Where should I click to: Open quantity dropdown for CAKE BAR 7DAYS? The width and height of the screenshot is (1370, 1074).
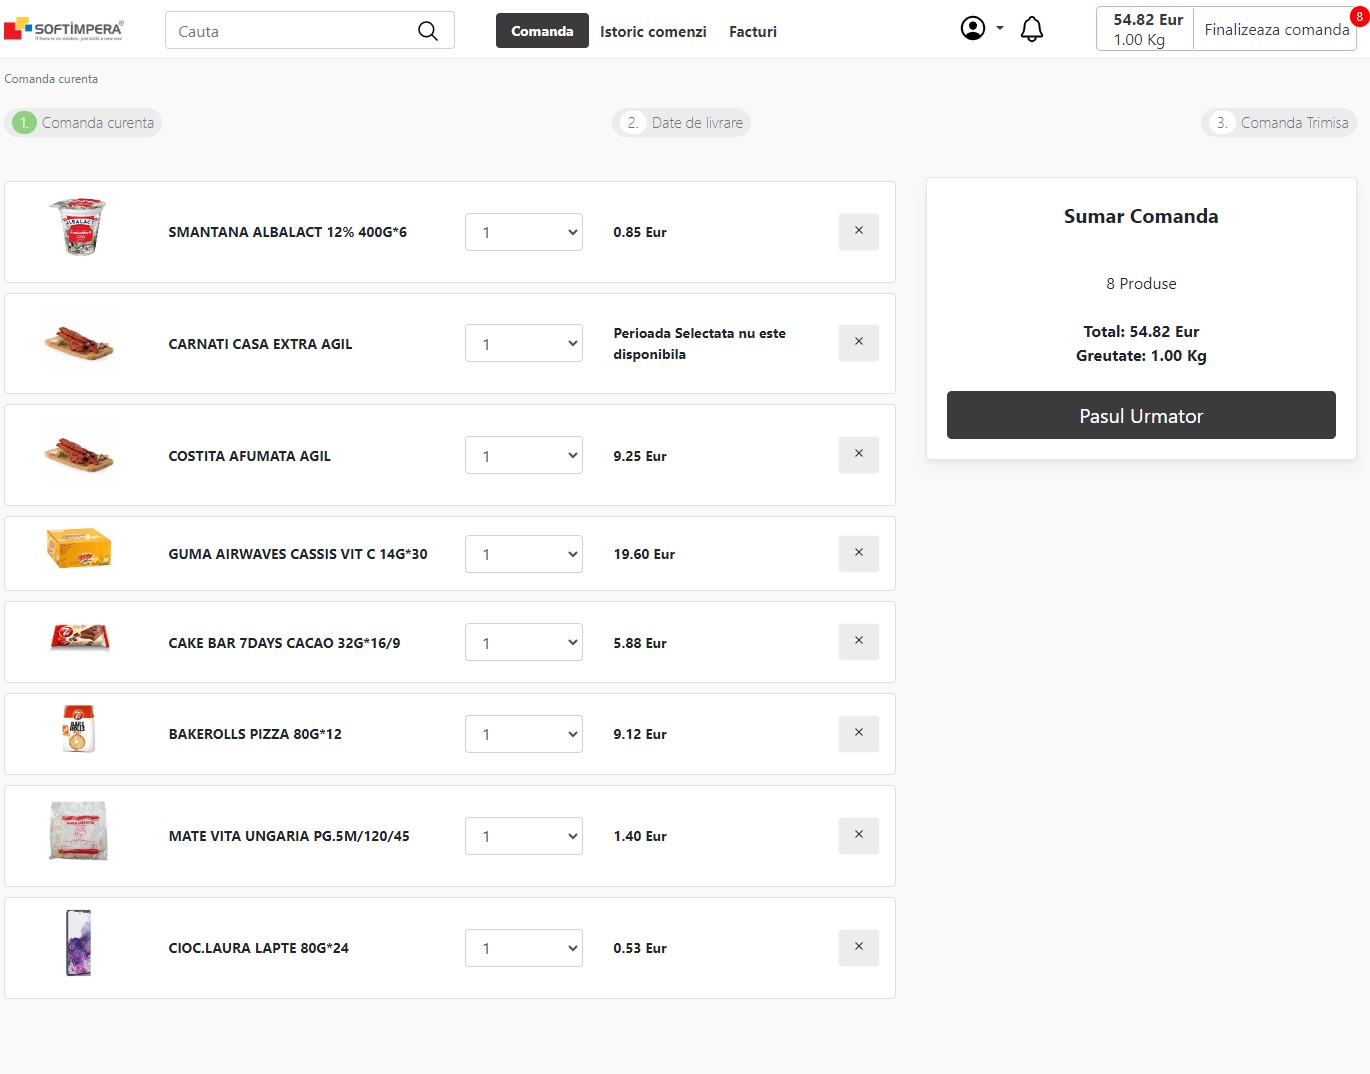pos(524,642)
